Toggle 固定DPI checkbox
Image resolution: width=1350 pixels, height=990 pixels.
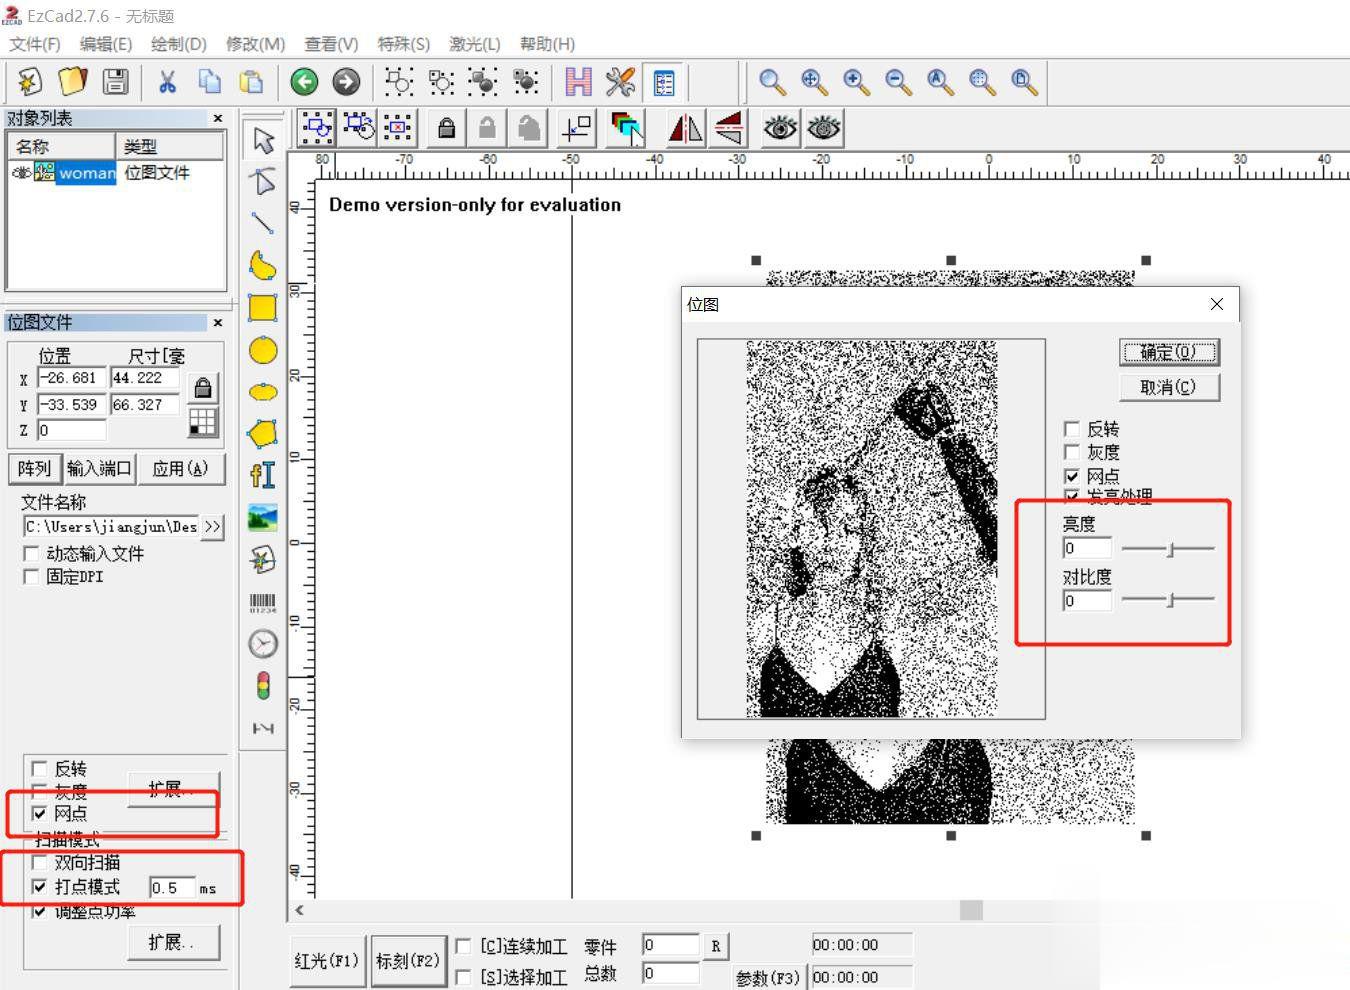(31, 576)
